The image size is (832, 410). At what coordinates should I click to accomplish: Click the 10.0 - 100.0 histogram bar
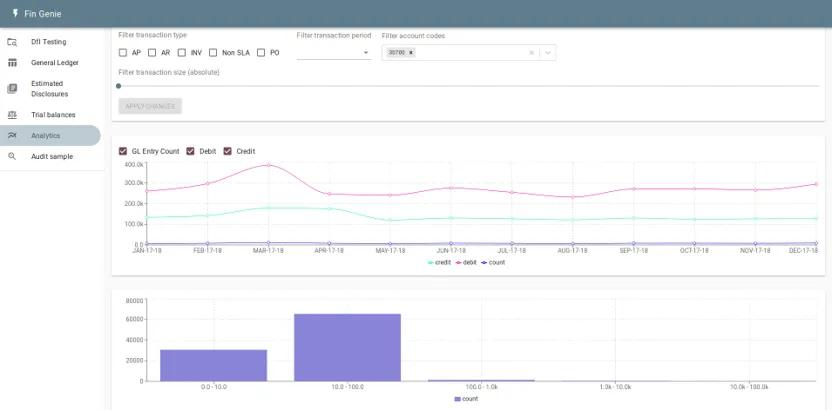pos(348,347)
